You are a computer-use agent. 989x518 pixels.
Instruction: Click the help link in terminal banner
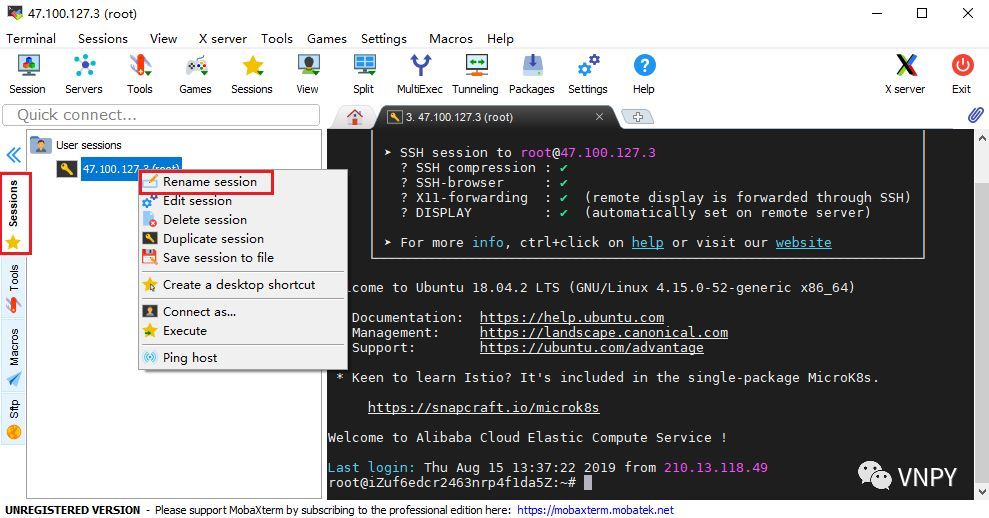click(647, 242)
